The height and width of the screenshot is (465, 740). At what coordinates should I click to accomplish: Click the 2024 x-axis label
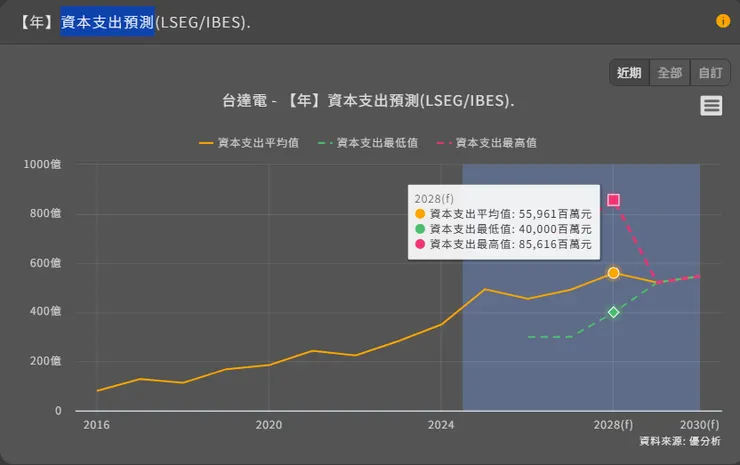441,425
